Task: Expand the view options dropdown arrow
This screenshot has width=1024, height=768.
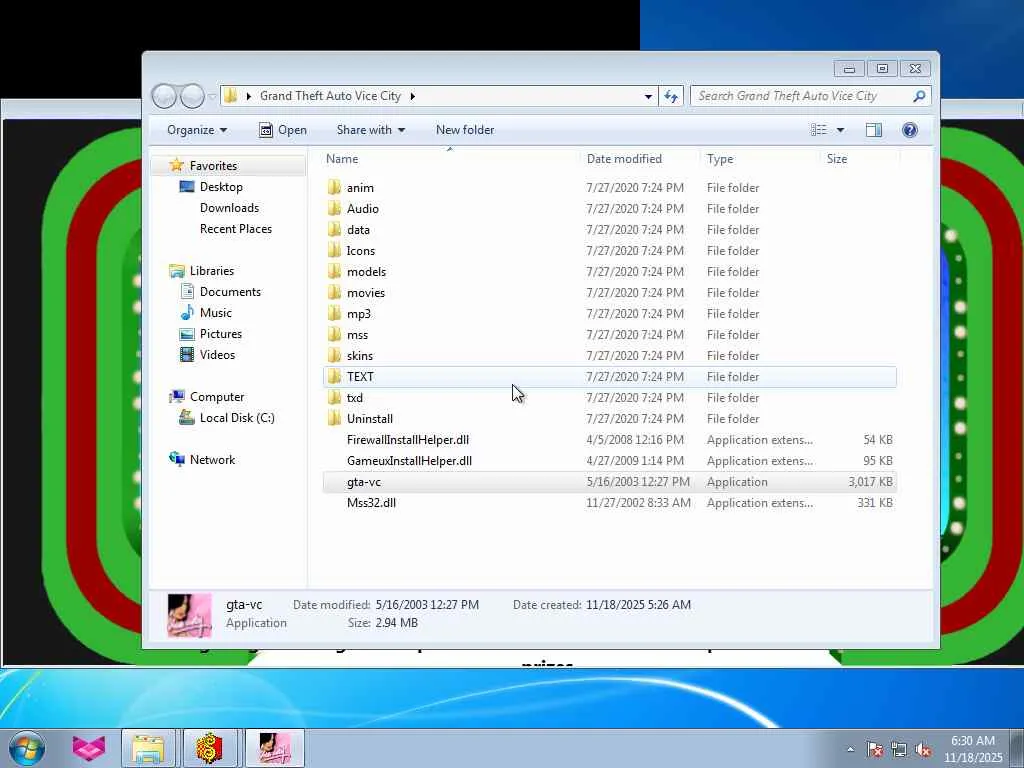Action: pyautogui.click(x=840, y=130)
